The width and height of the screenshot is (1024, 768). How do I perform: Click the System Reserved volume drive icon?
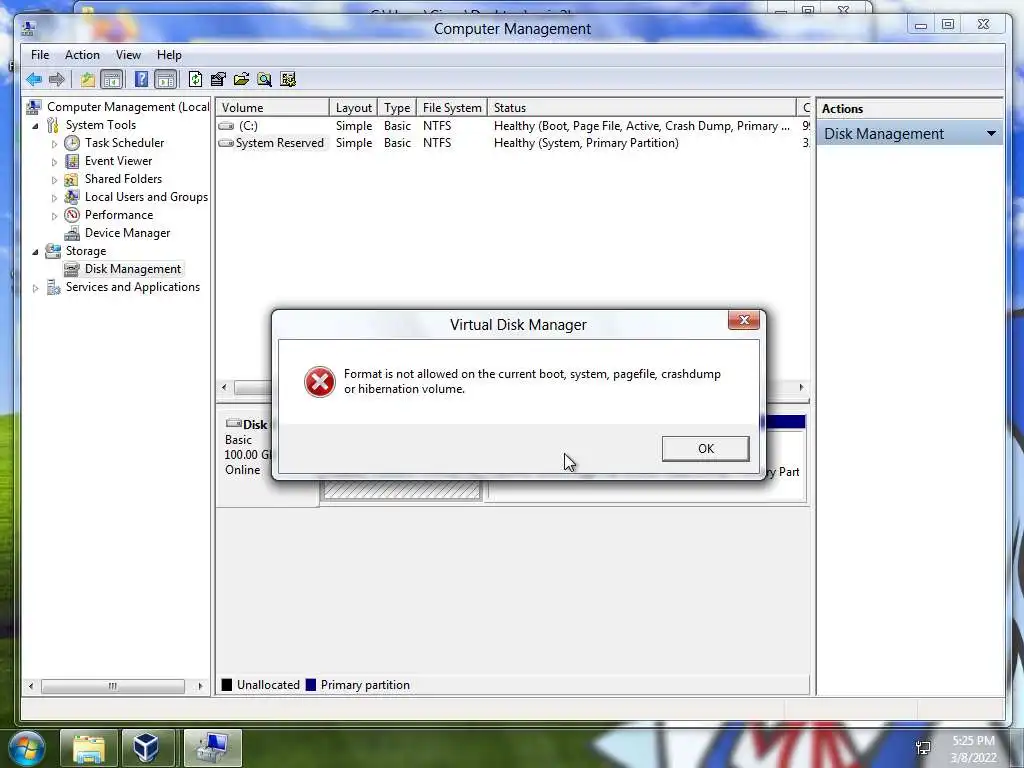(226, 143)
